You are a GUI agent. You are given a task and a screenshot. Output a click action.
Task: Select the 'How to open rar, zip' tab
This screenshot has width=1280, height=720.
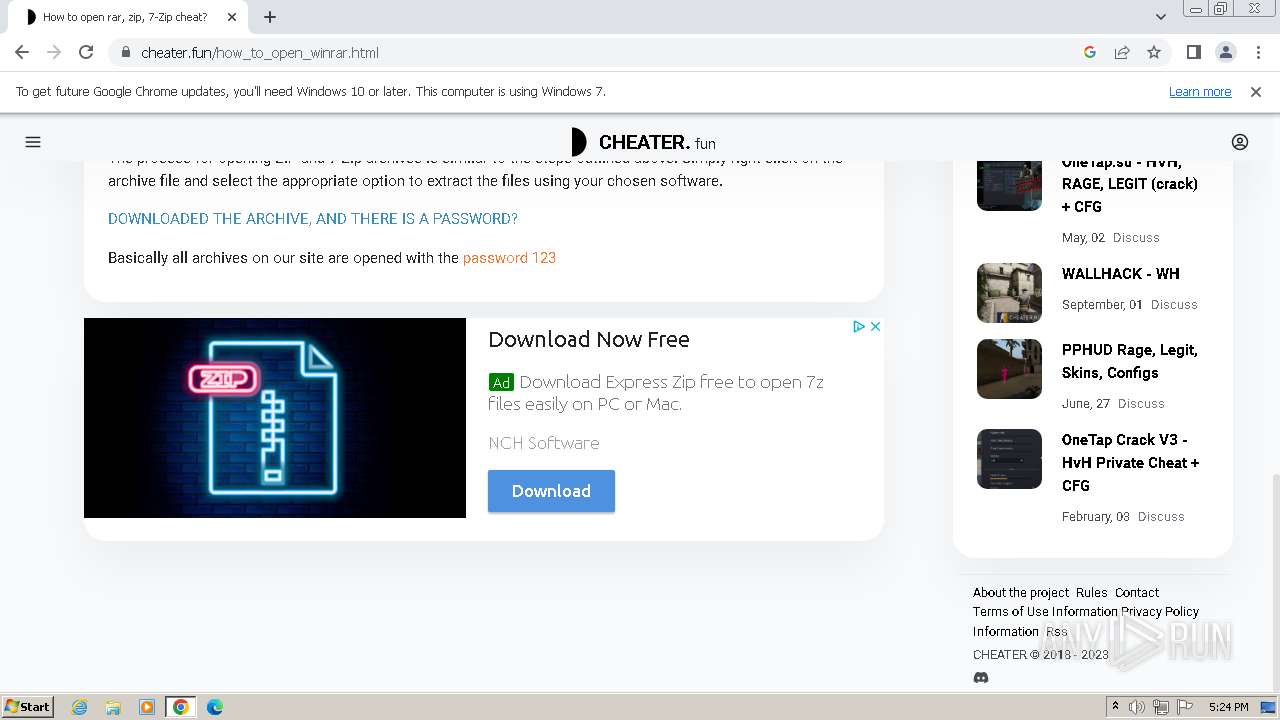tap(126, 17)
